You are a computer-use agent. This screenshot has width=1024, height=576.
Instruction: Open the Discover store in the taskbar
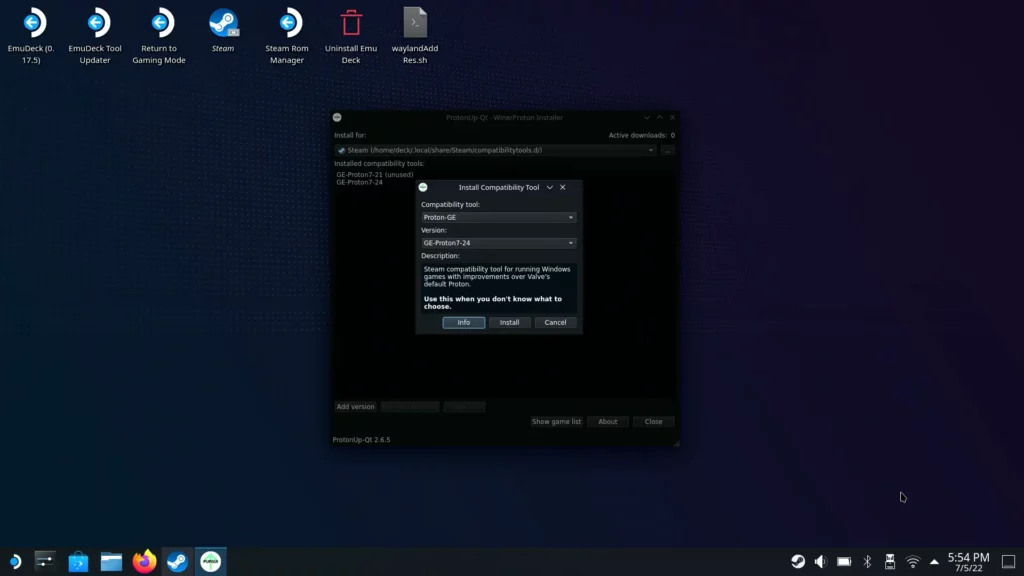pos(78,562)
